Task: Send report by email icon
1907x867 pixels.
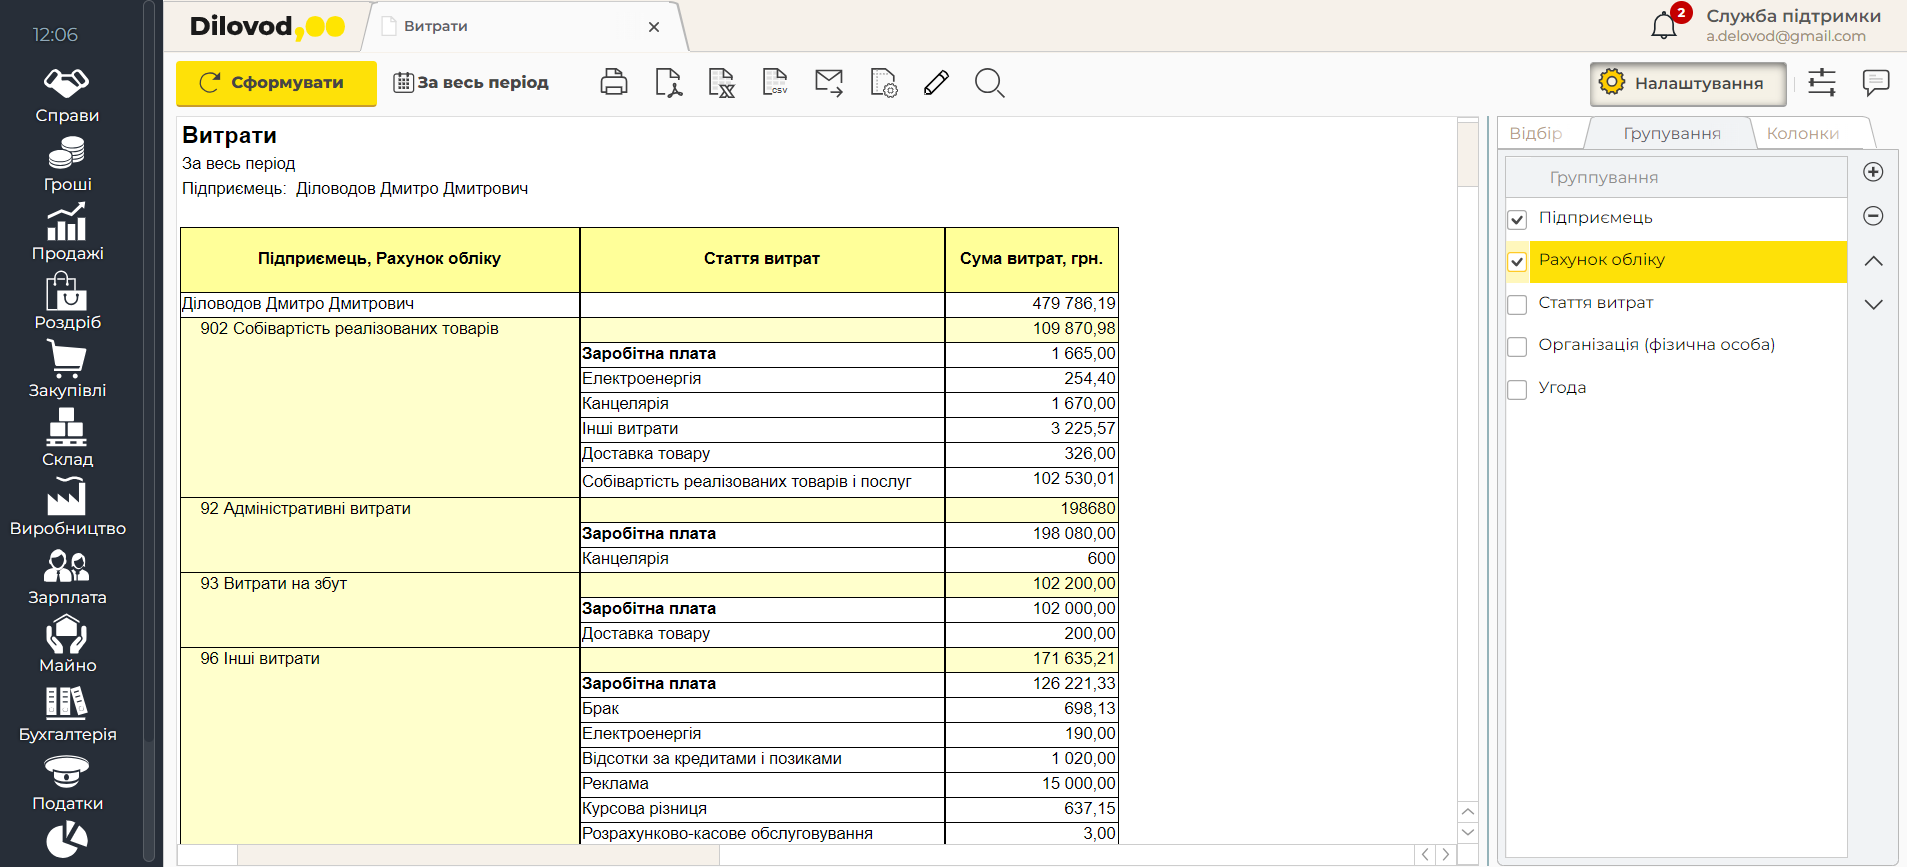Action: point(829,83)
